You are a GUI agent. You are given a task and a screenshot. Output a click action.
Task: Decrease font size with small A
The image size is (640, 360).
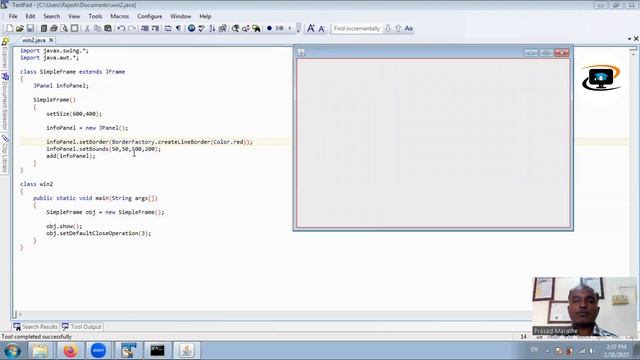point(321,29)
